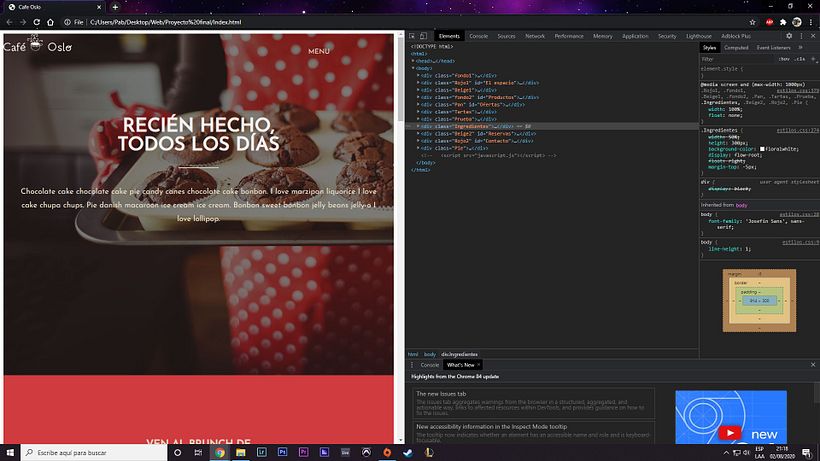
Task: Toggle the device toolbar icon in DevTools
Action: [x=423, y=36]
